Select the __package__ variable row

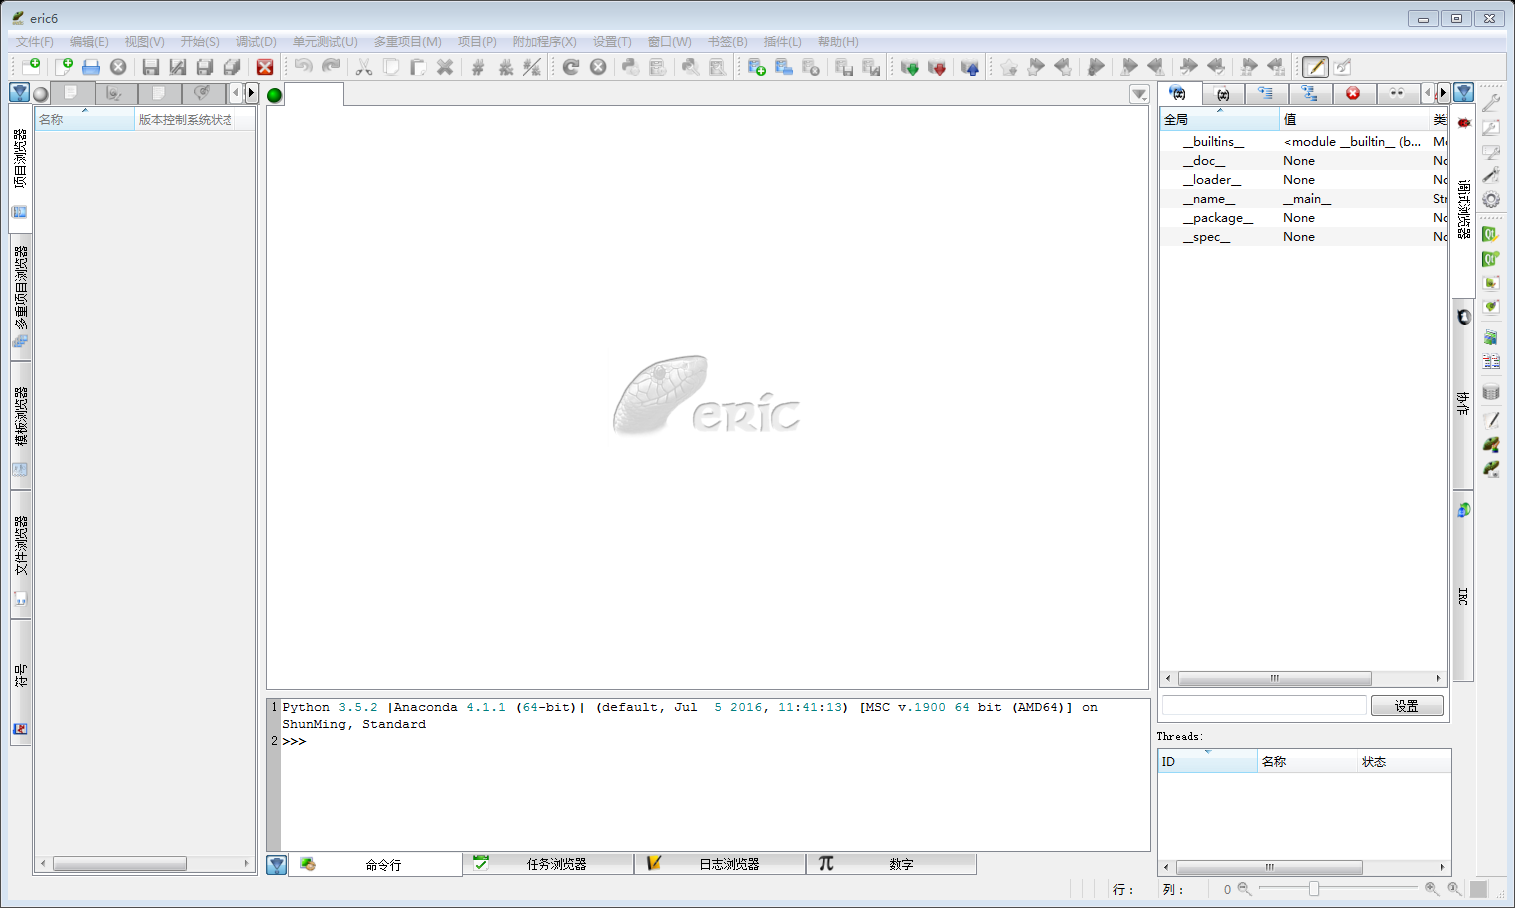1304,218
